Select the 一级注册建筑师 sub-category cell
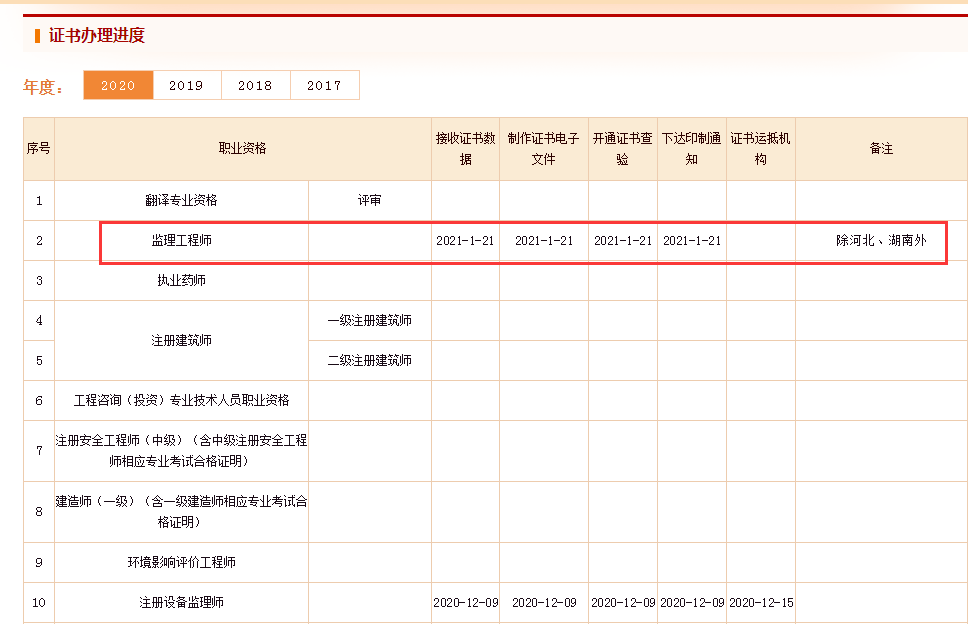 (x=370, y=320)
